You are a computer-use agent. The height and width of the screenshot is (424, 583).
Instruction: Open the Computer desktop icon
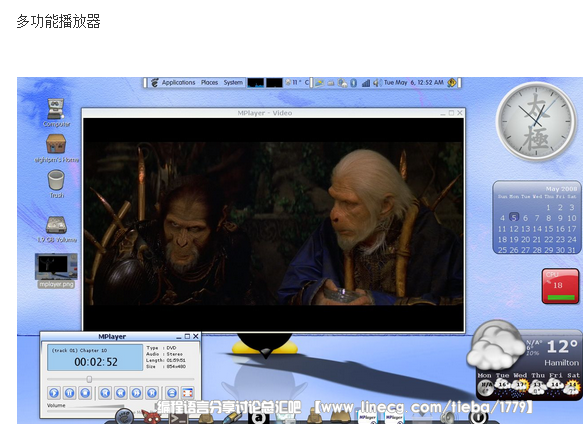click(x=56, y=113)
